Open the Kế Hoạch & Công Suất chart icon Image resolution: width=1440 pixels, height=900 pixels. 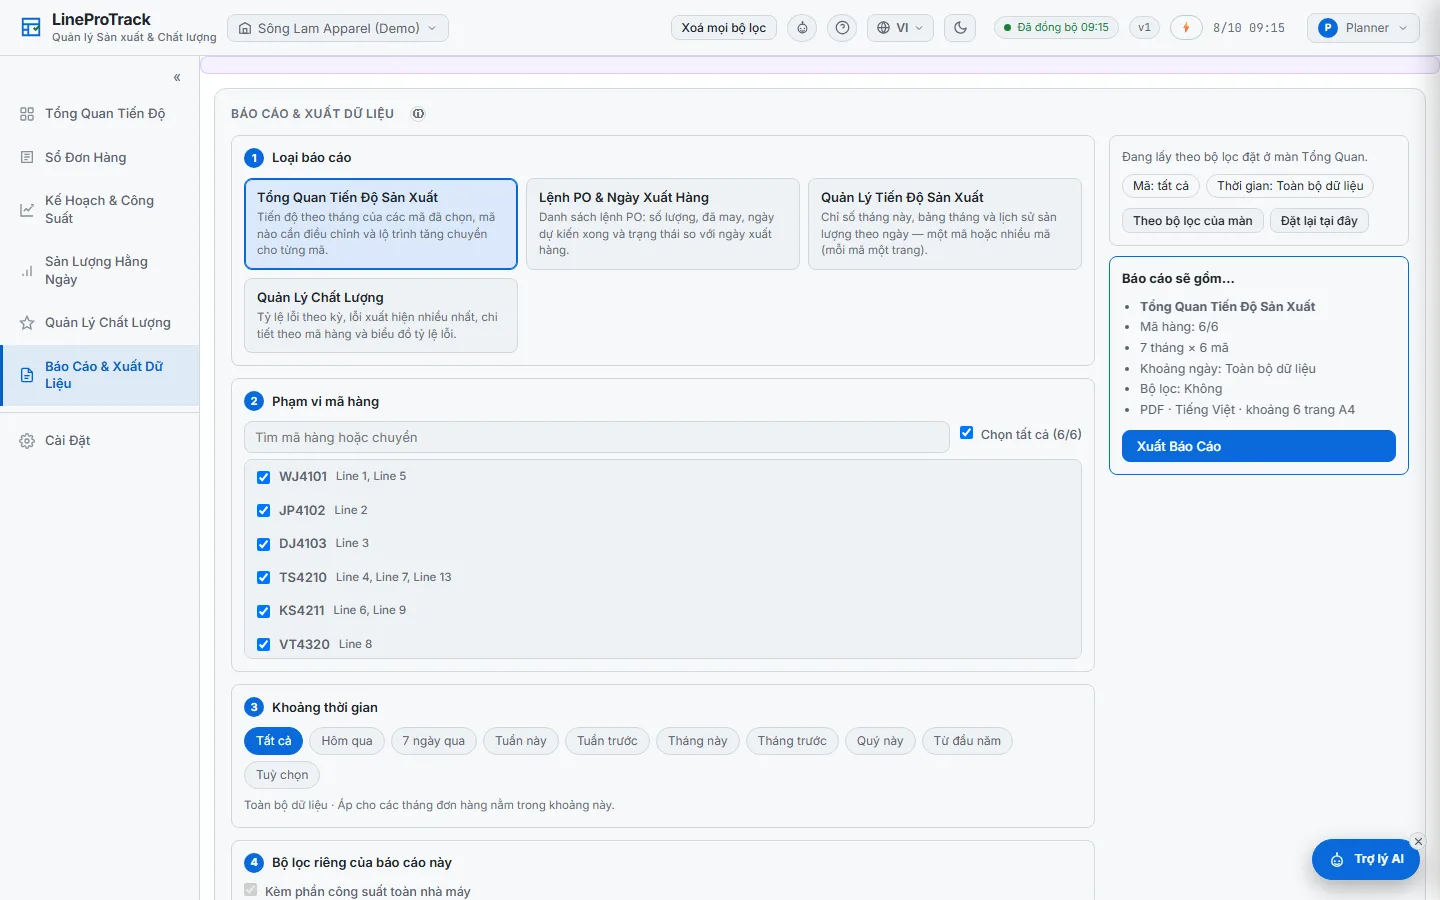27,209
